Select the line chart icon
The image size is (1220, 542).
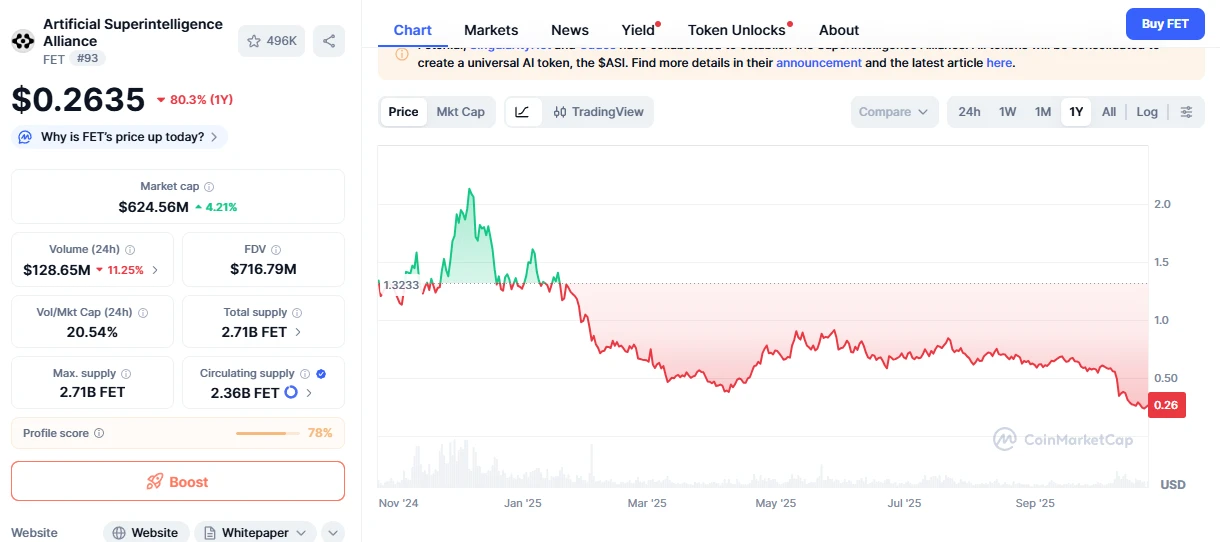(x=522, y=112)
